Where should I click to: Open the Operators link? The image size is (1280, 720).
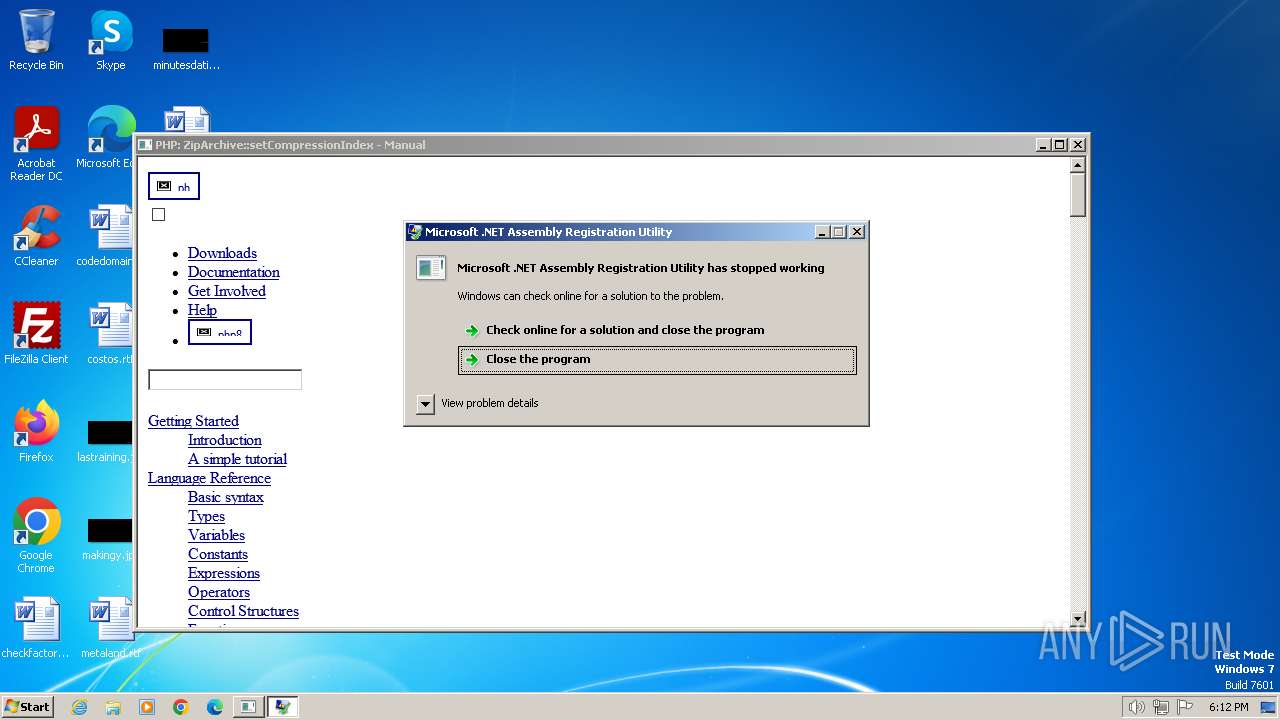pos(219,592)
